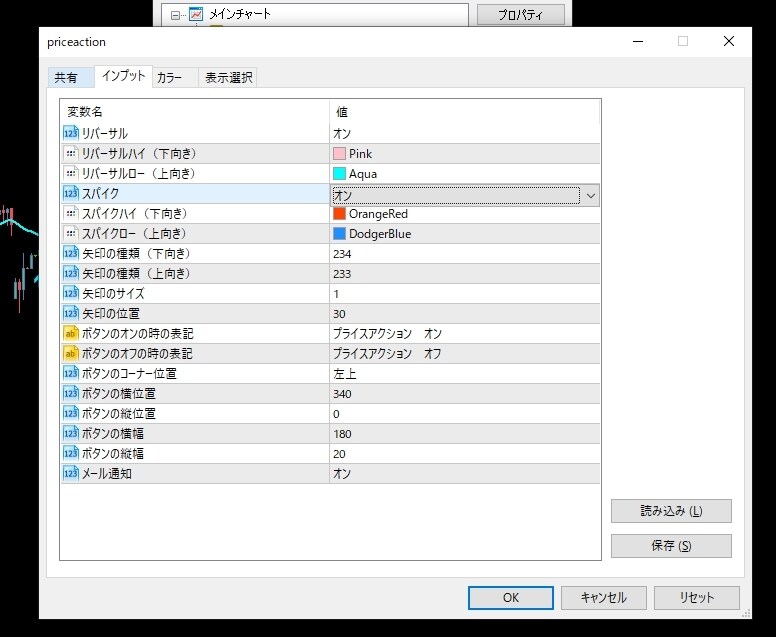Click the integer icon beside ボタンのコーナー位置
The width and height of the screenshot is (776, 637).
tap(71, 373)
